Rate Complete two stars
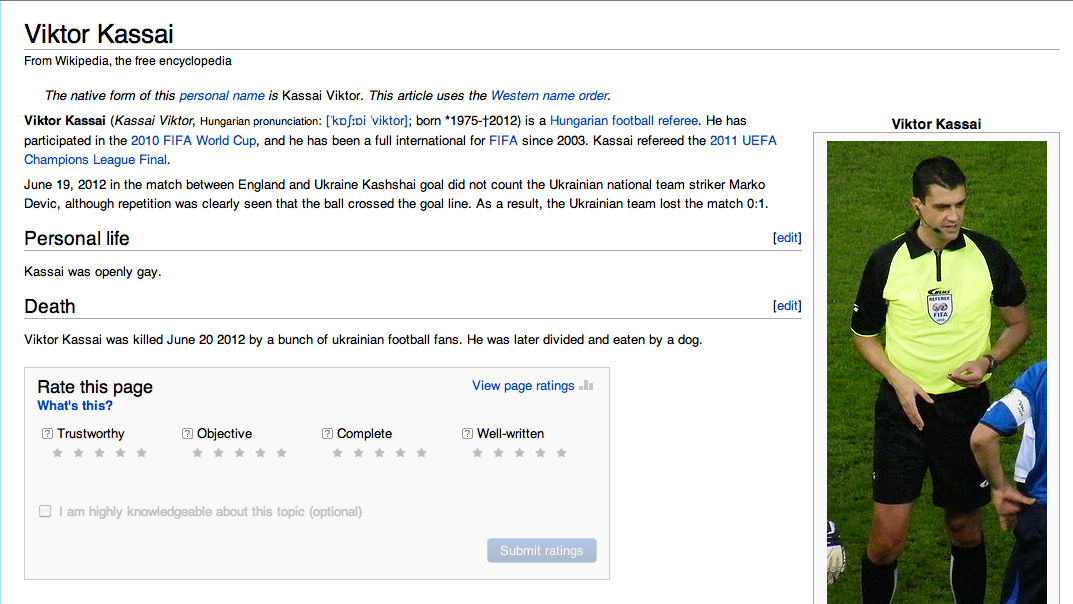This screenshot has width=1073, height=604. pos(359,453)
